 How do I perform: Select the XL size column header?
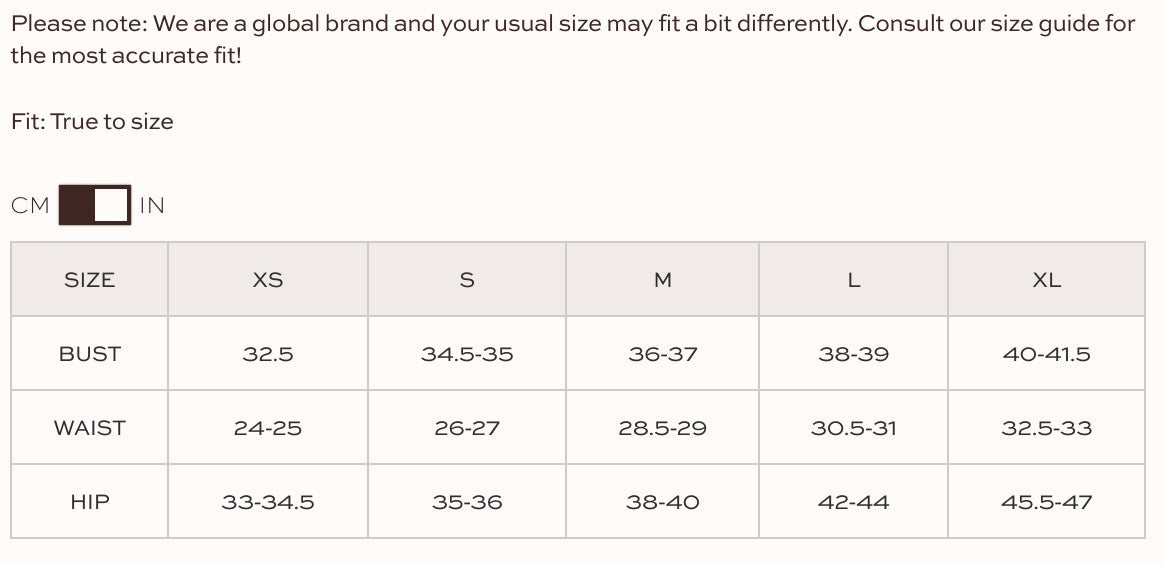pos(1046,280)
